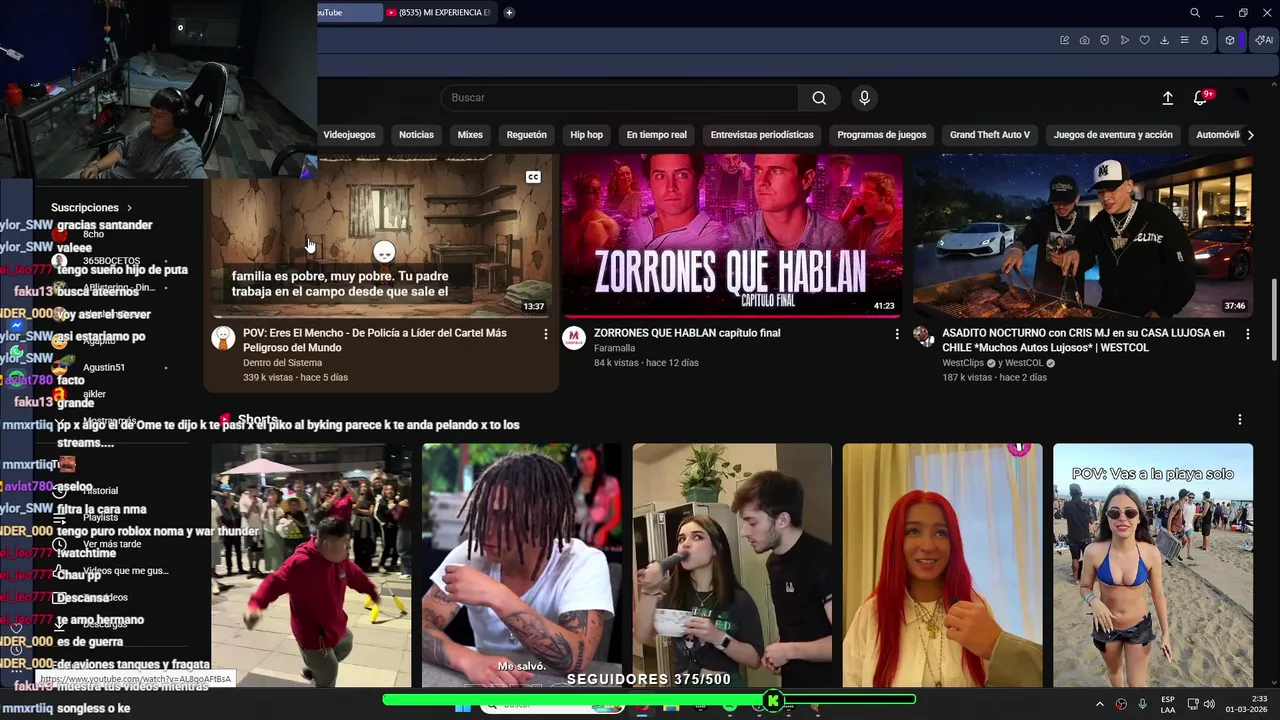Expand the Suscripciones sidebar section
1280x720 pixels.
point(92,208)
